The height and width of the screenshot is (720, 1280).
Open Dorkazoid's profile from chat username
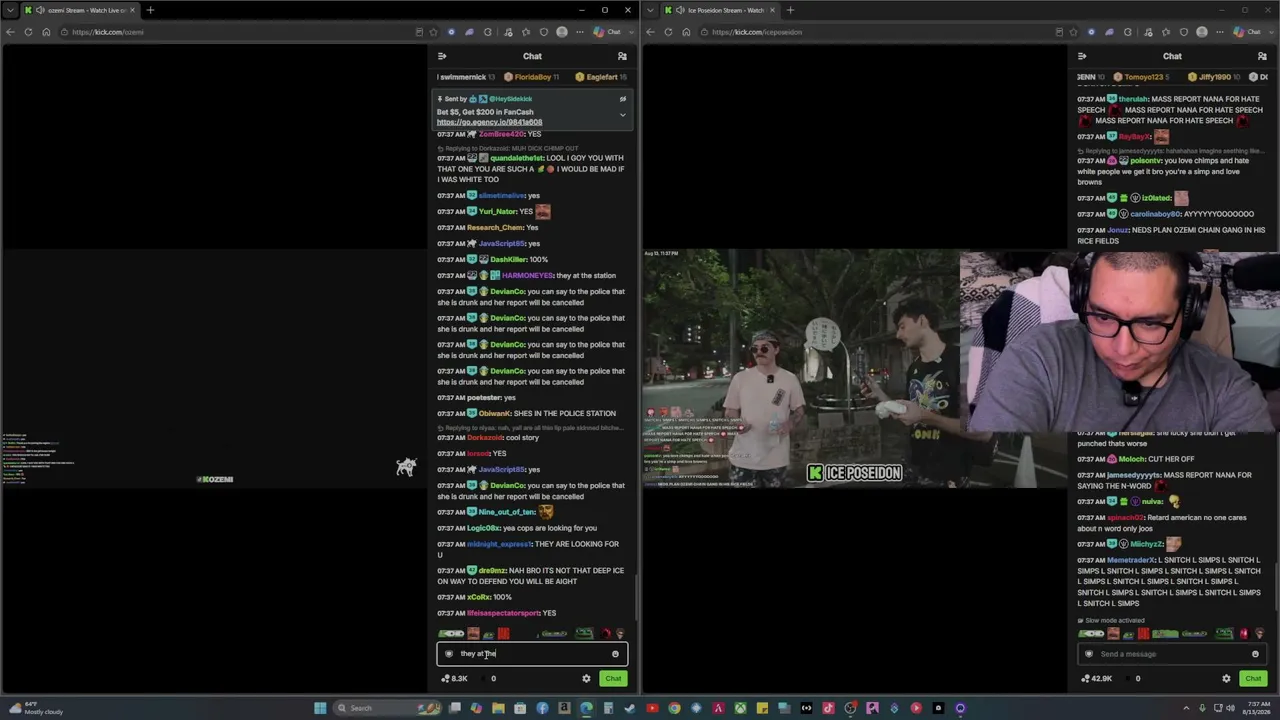[x=486, y=438]
